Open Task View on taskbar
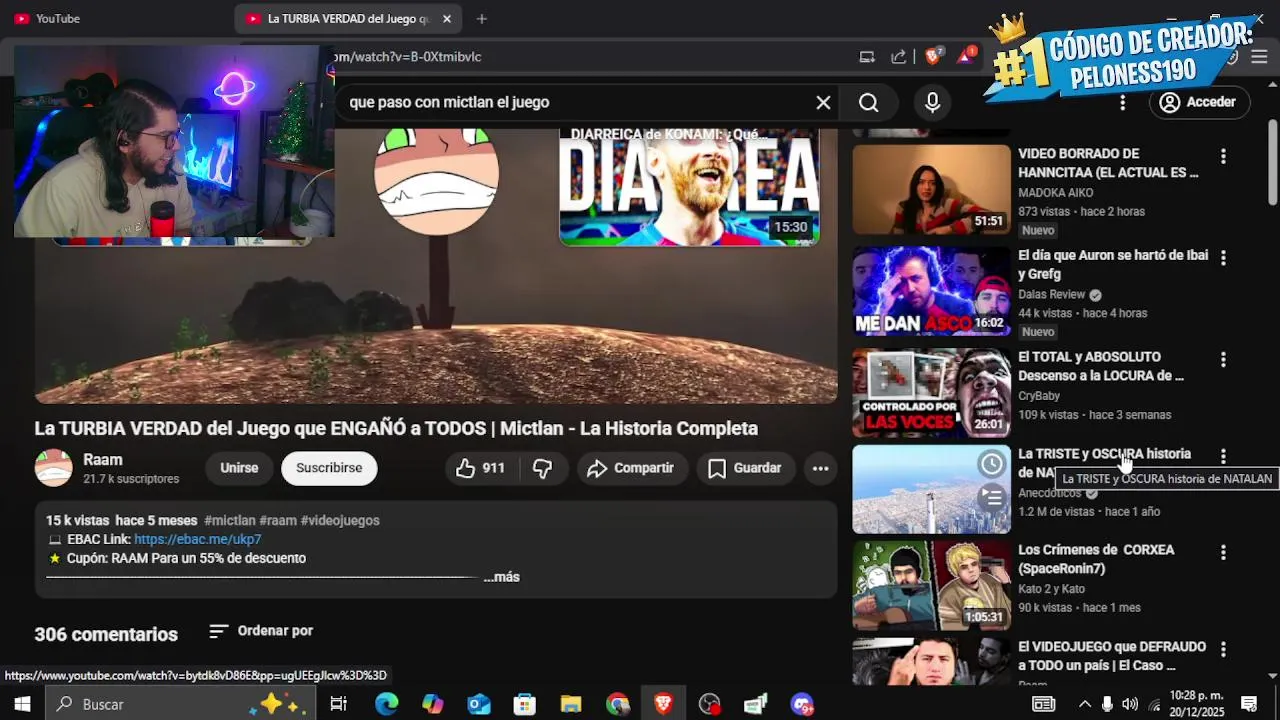1280x720 pixels. pyautogui.click(x=338, y=704)
